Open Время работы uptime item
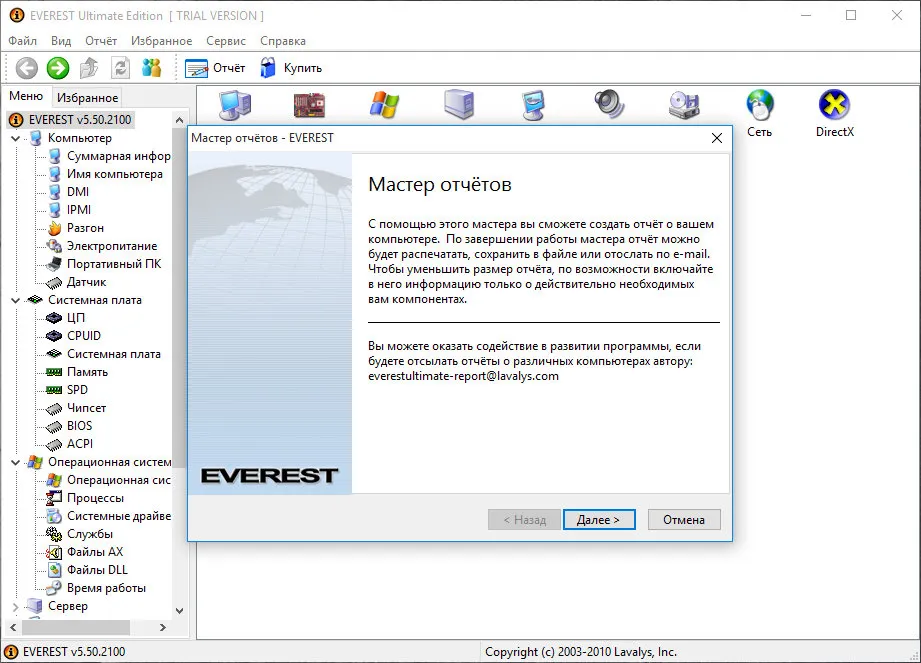This screenshot has height=663, width=921. tap(96, 588)
